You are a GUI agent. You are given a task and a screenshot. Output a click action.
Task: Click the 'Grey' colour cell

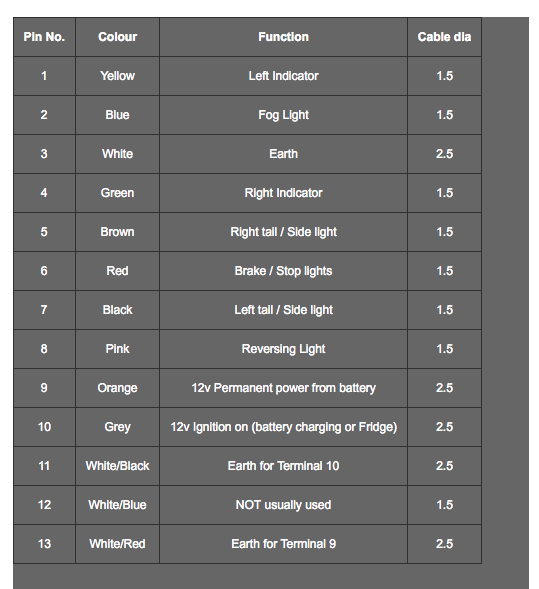coord(117,427)
